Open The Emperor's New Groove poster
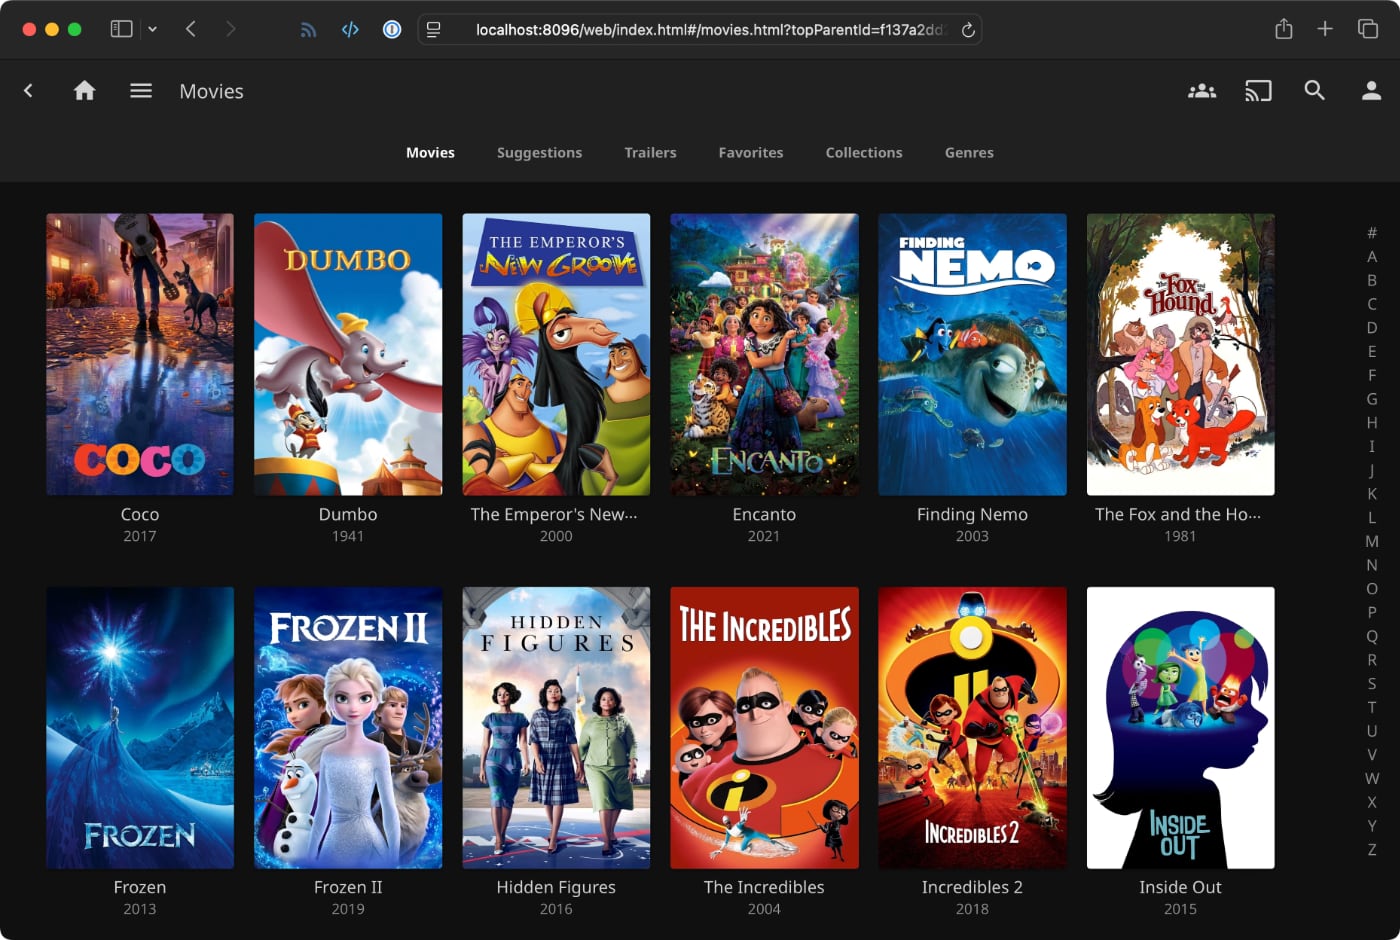The image size is (1400, 940). pyautogui.click(x=556, y=354)
